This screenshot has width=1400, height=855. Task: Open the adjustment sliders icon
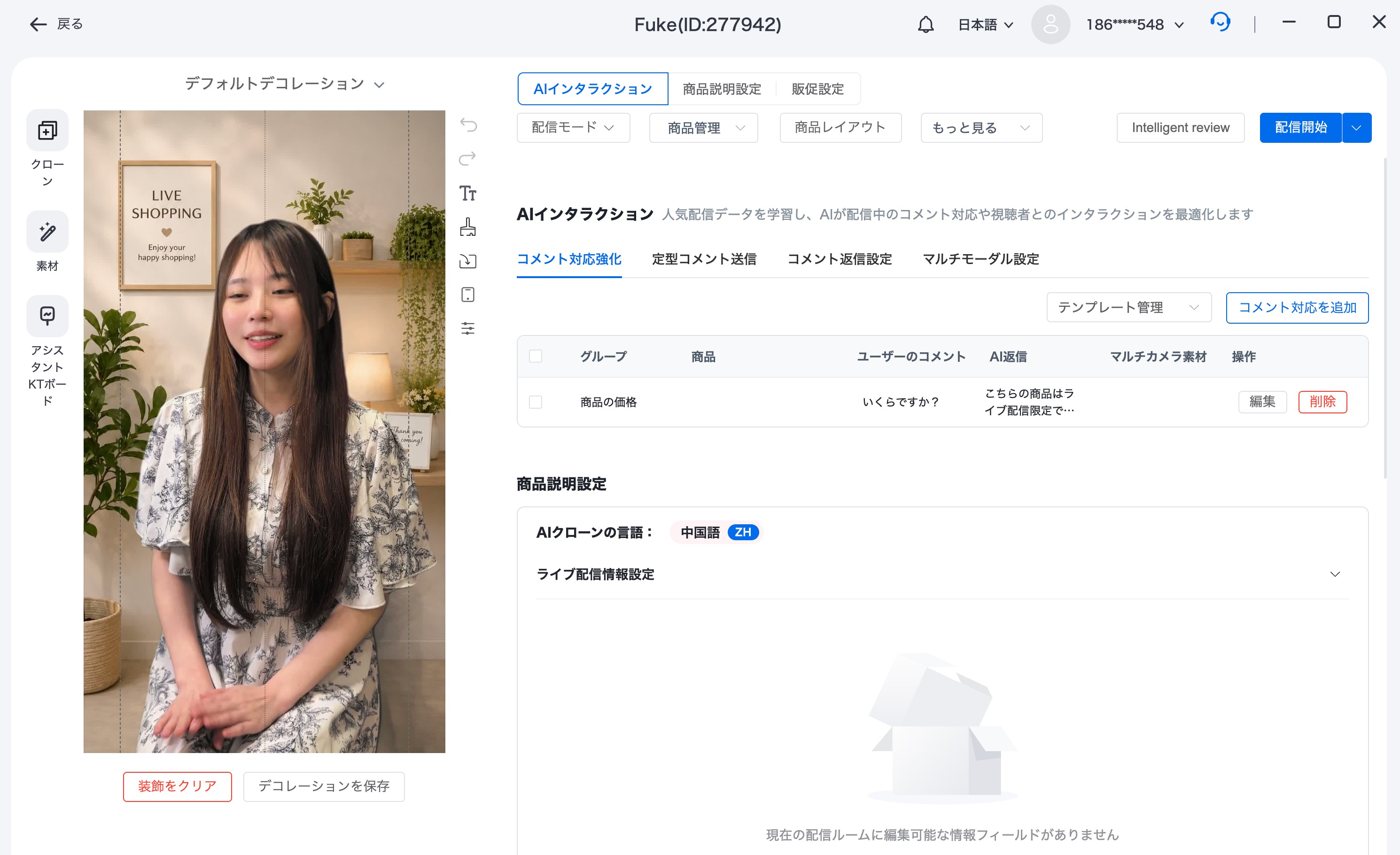(467, 328)
